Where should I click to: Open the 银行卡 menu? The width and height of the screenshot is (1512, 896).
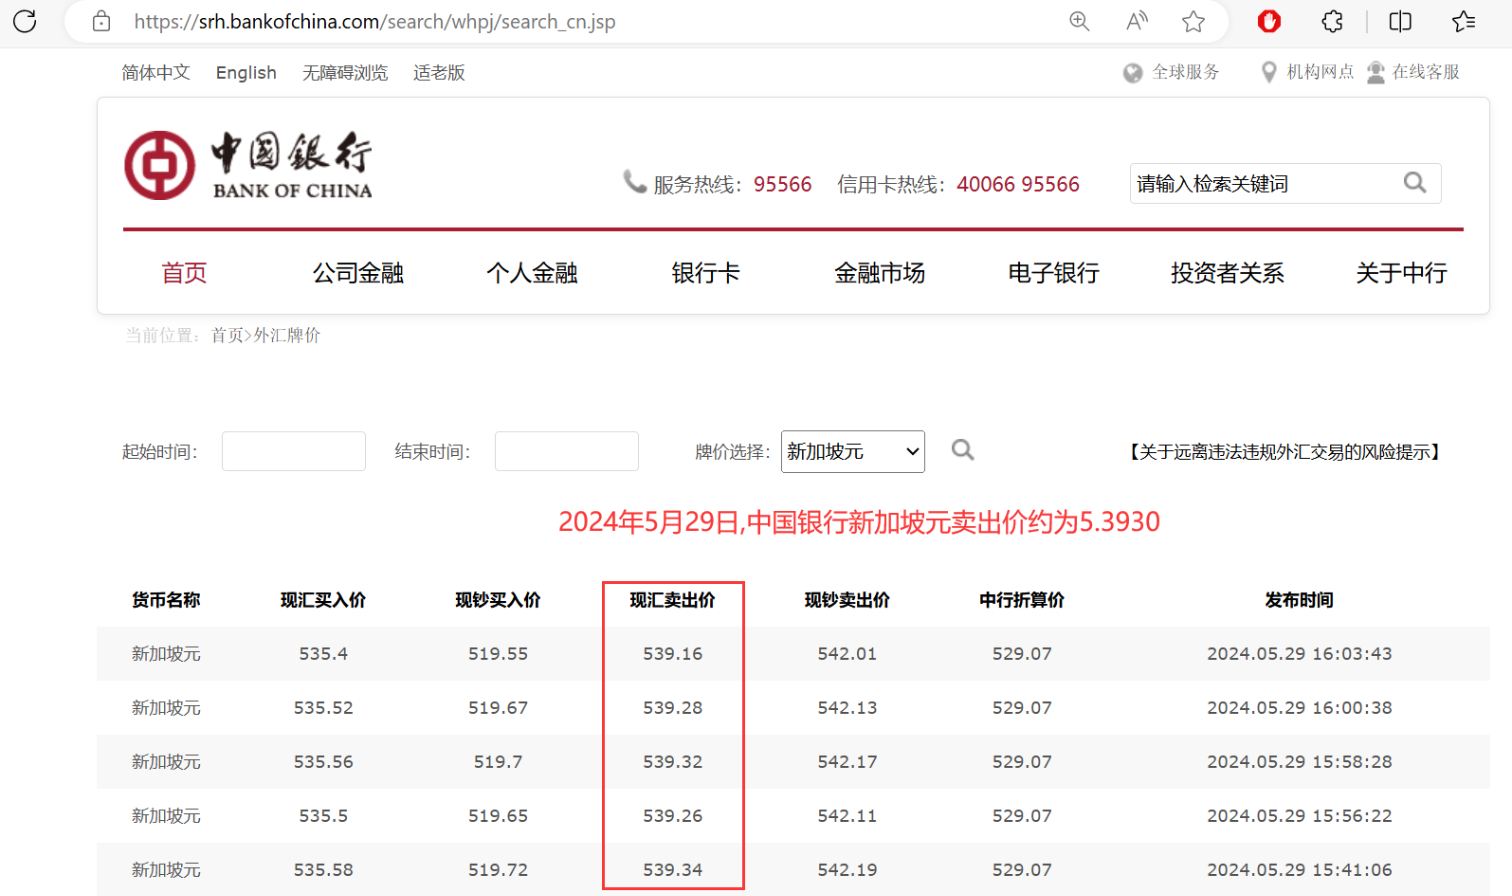click(706, 272)
